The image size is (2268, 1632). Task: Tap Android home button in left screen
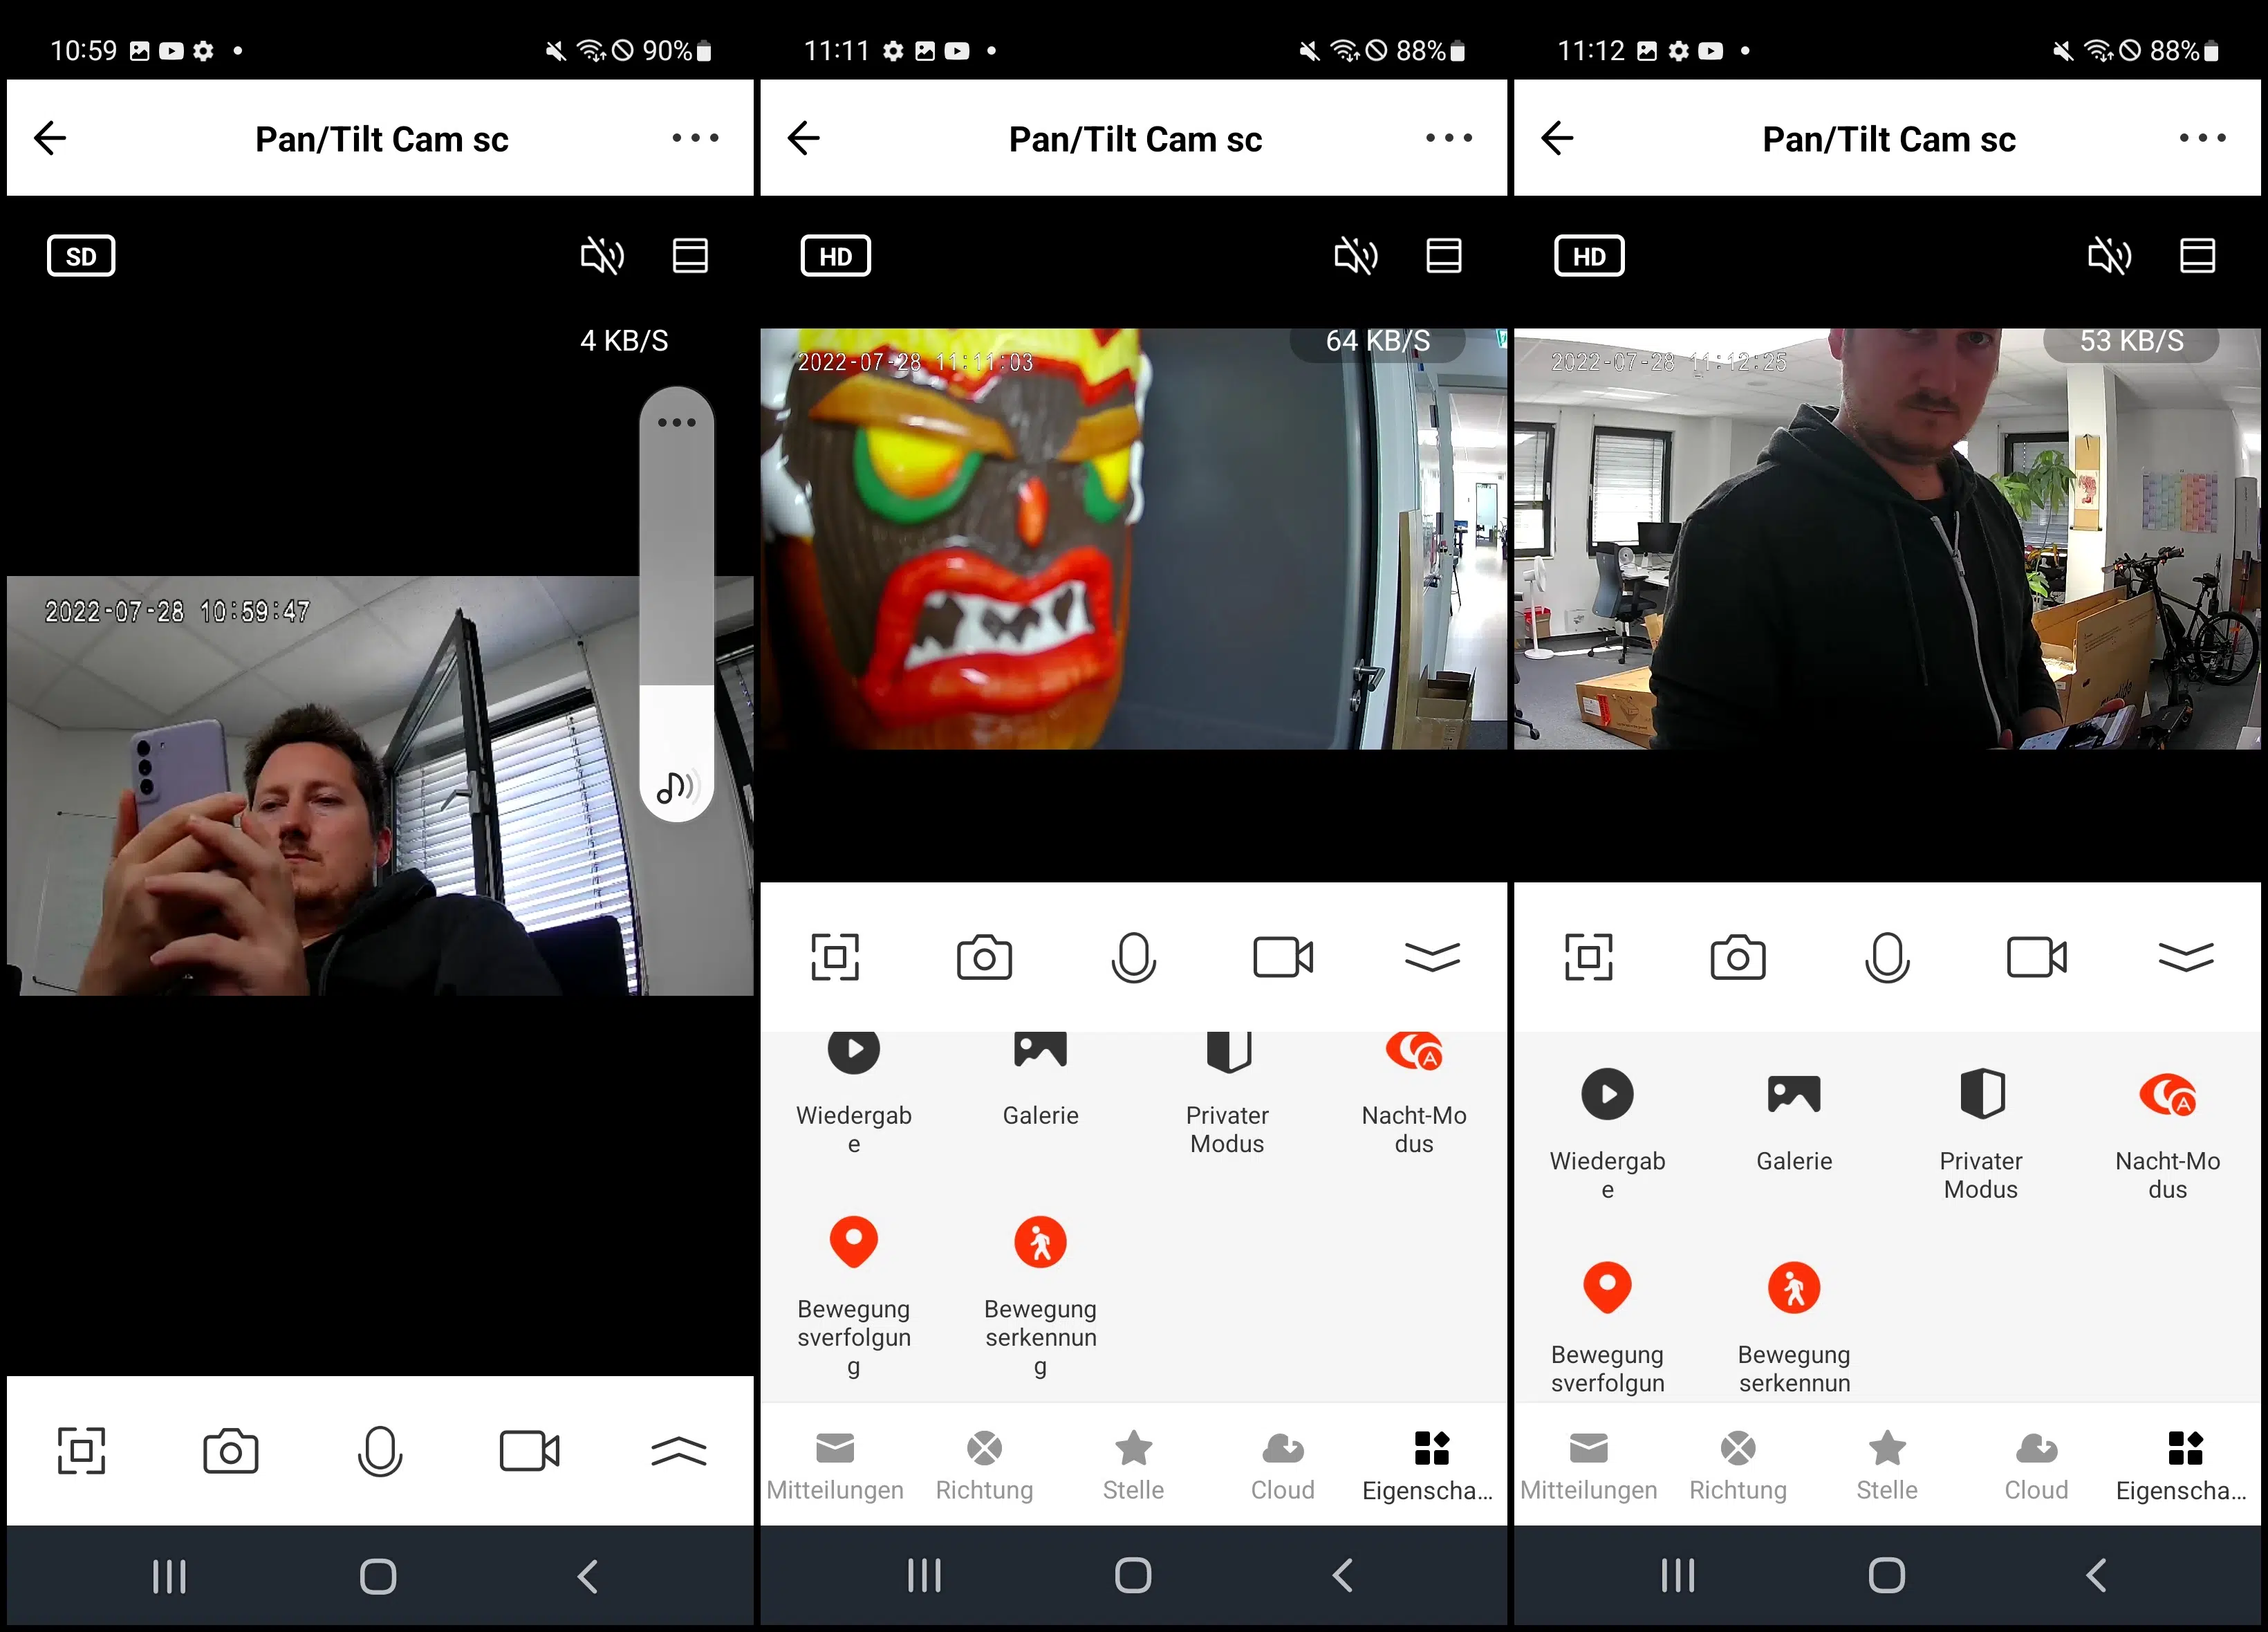click(x=378, y=1577)
